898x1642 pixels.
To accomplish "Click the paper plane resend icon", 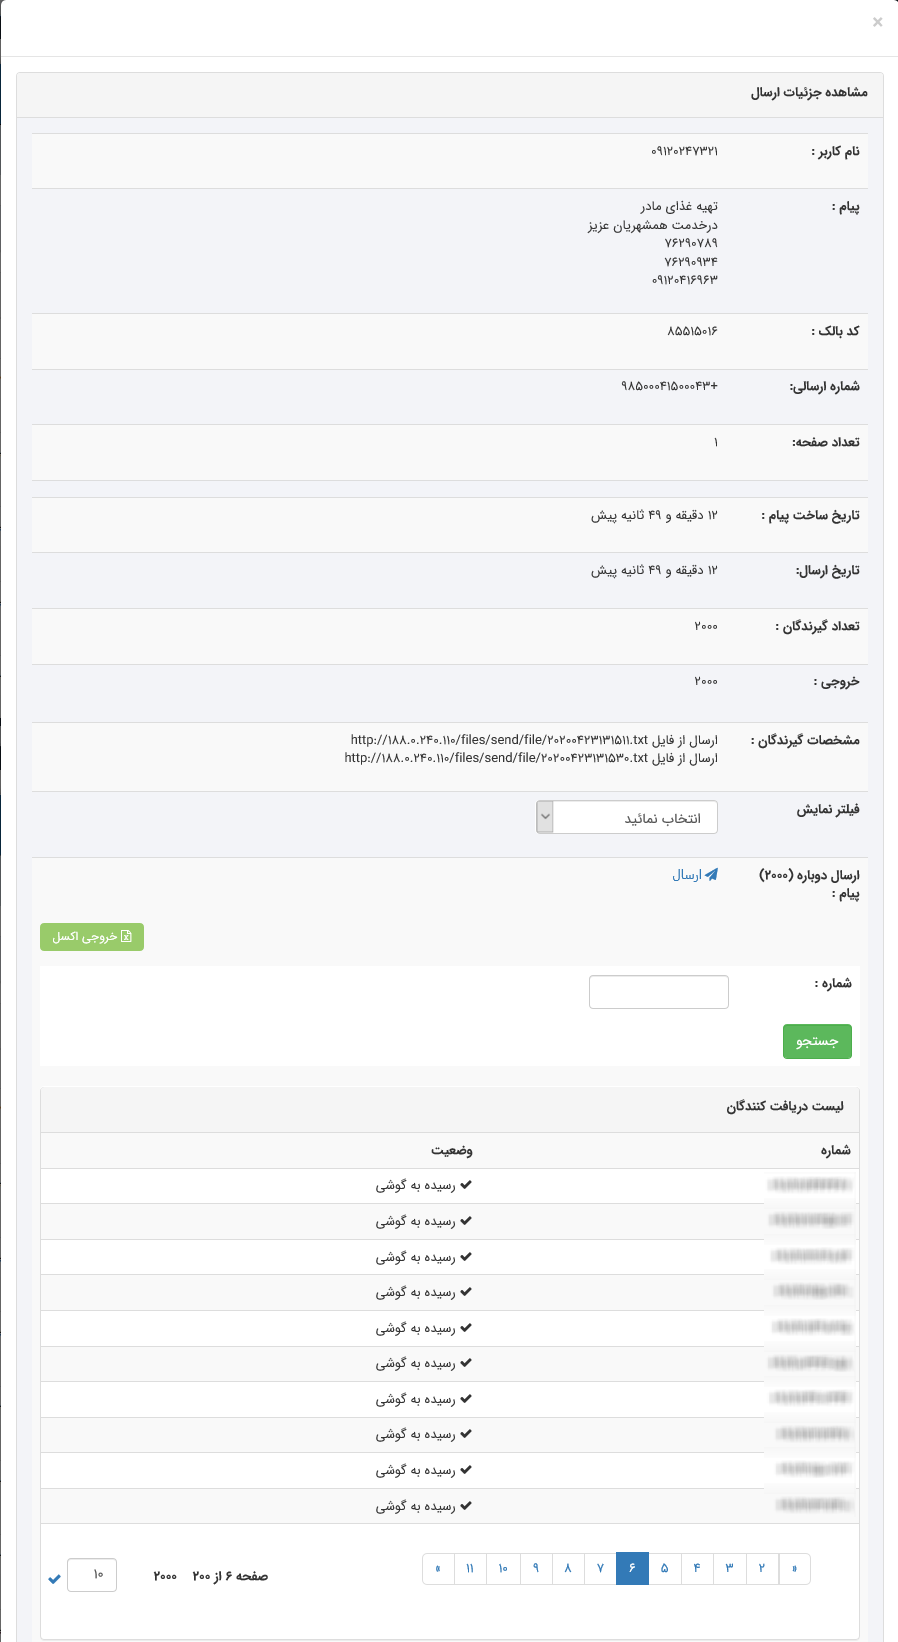I will pos(711,874).
